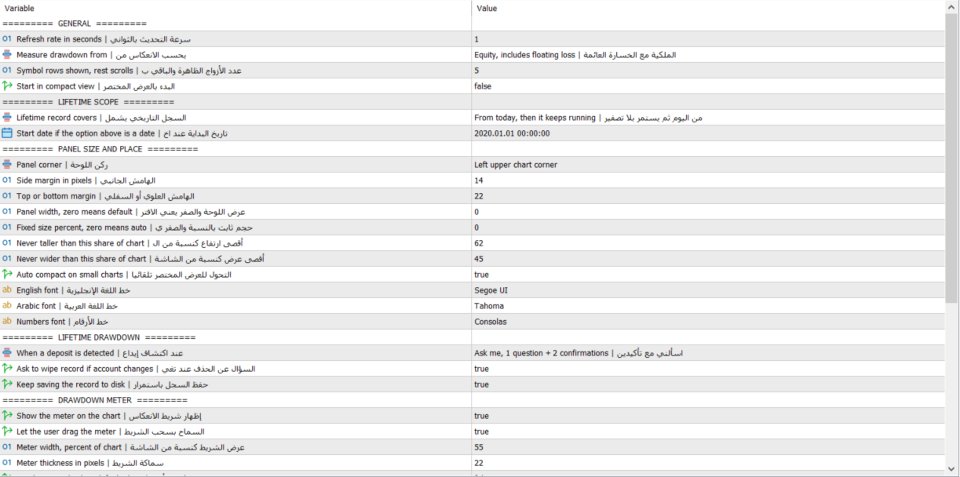Click the Variable column header
The image size is (960, 477).
236,9
